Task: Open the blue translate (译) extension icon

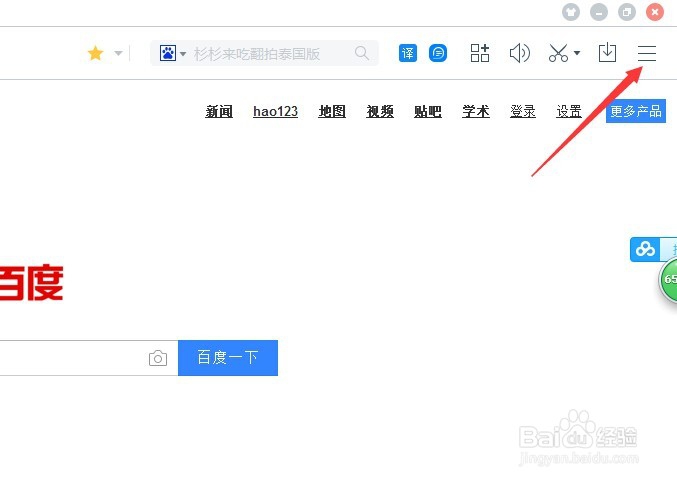Action: [x=408, y=53]
